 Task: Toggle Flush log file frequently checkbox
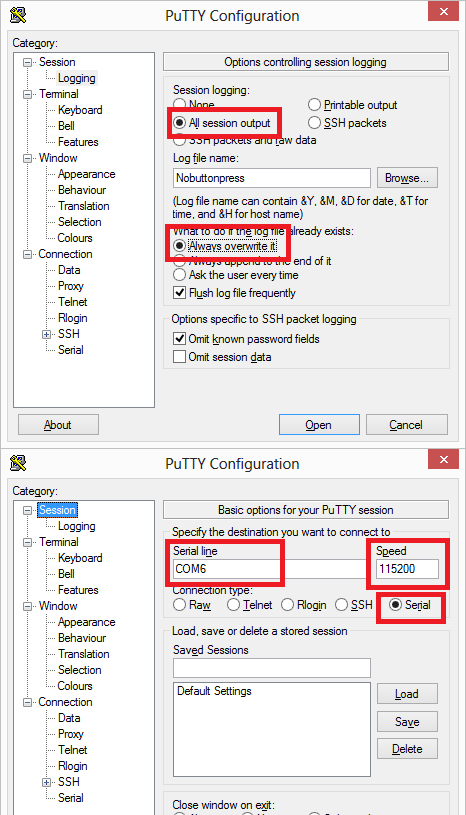tap(179, 293)
